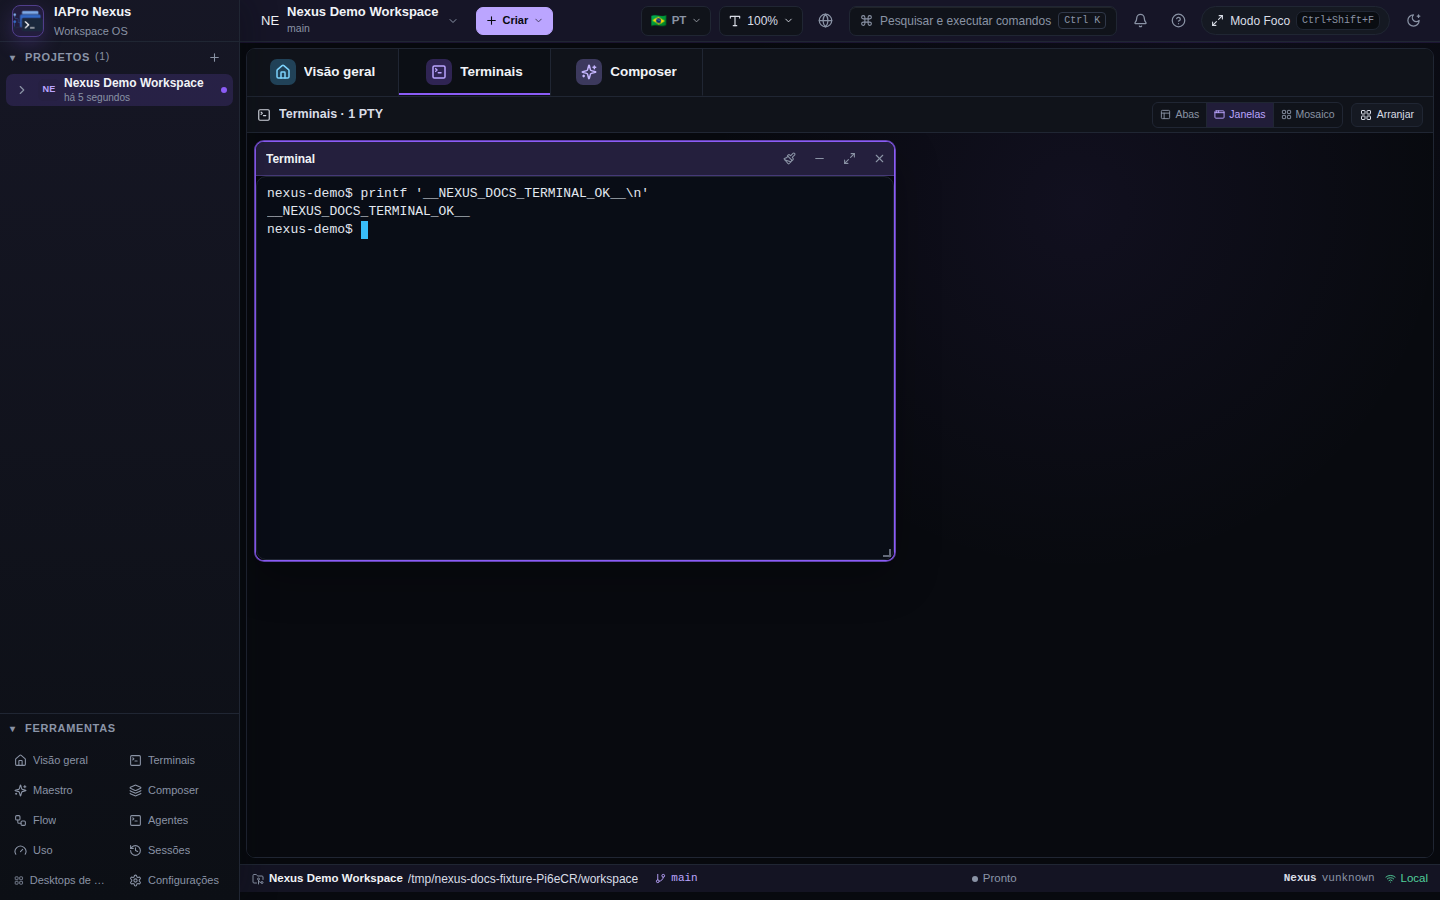Collapse the FERRAMENTAS section
Viewport: 1440px width, 900px height.
12,729
